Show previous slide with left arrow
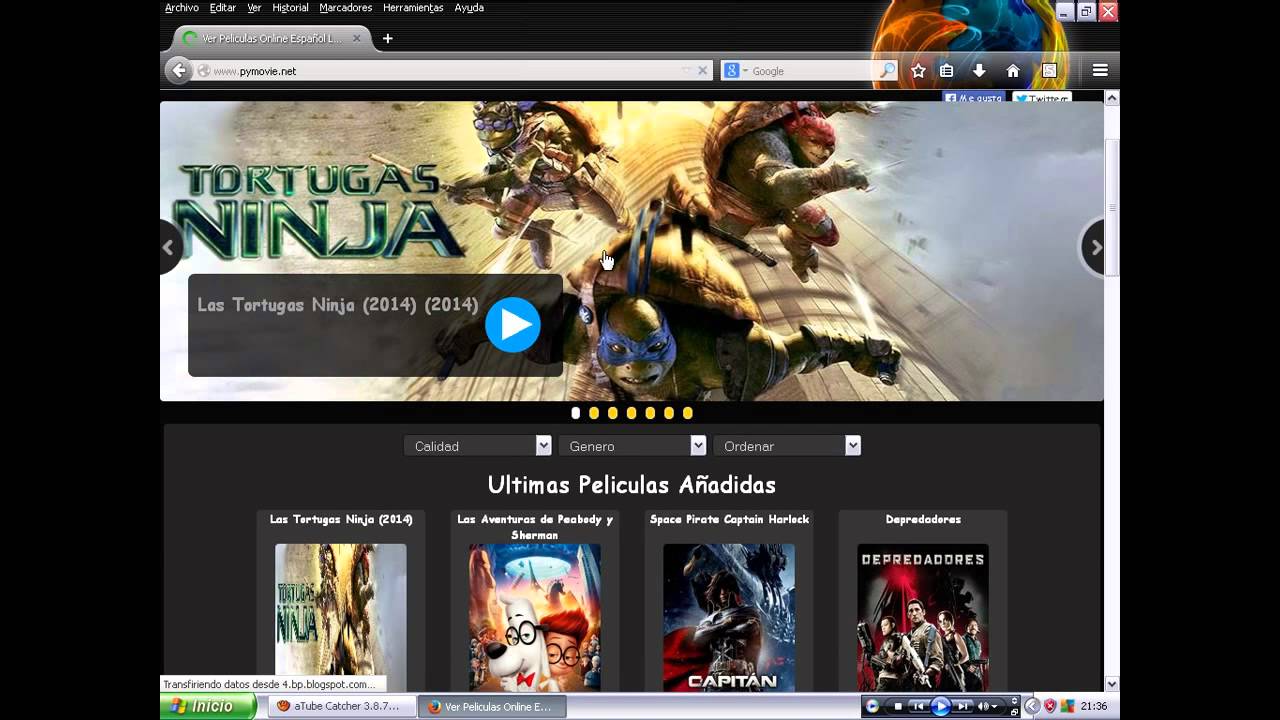Image resolution: width=1280 pixels, height=720 pixels. point(169,247)
